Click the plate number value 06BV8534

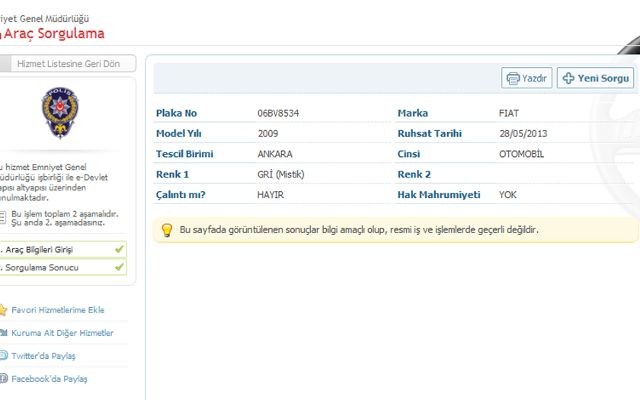coord(279,113)
